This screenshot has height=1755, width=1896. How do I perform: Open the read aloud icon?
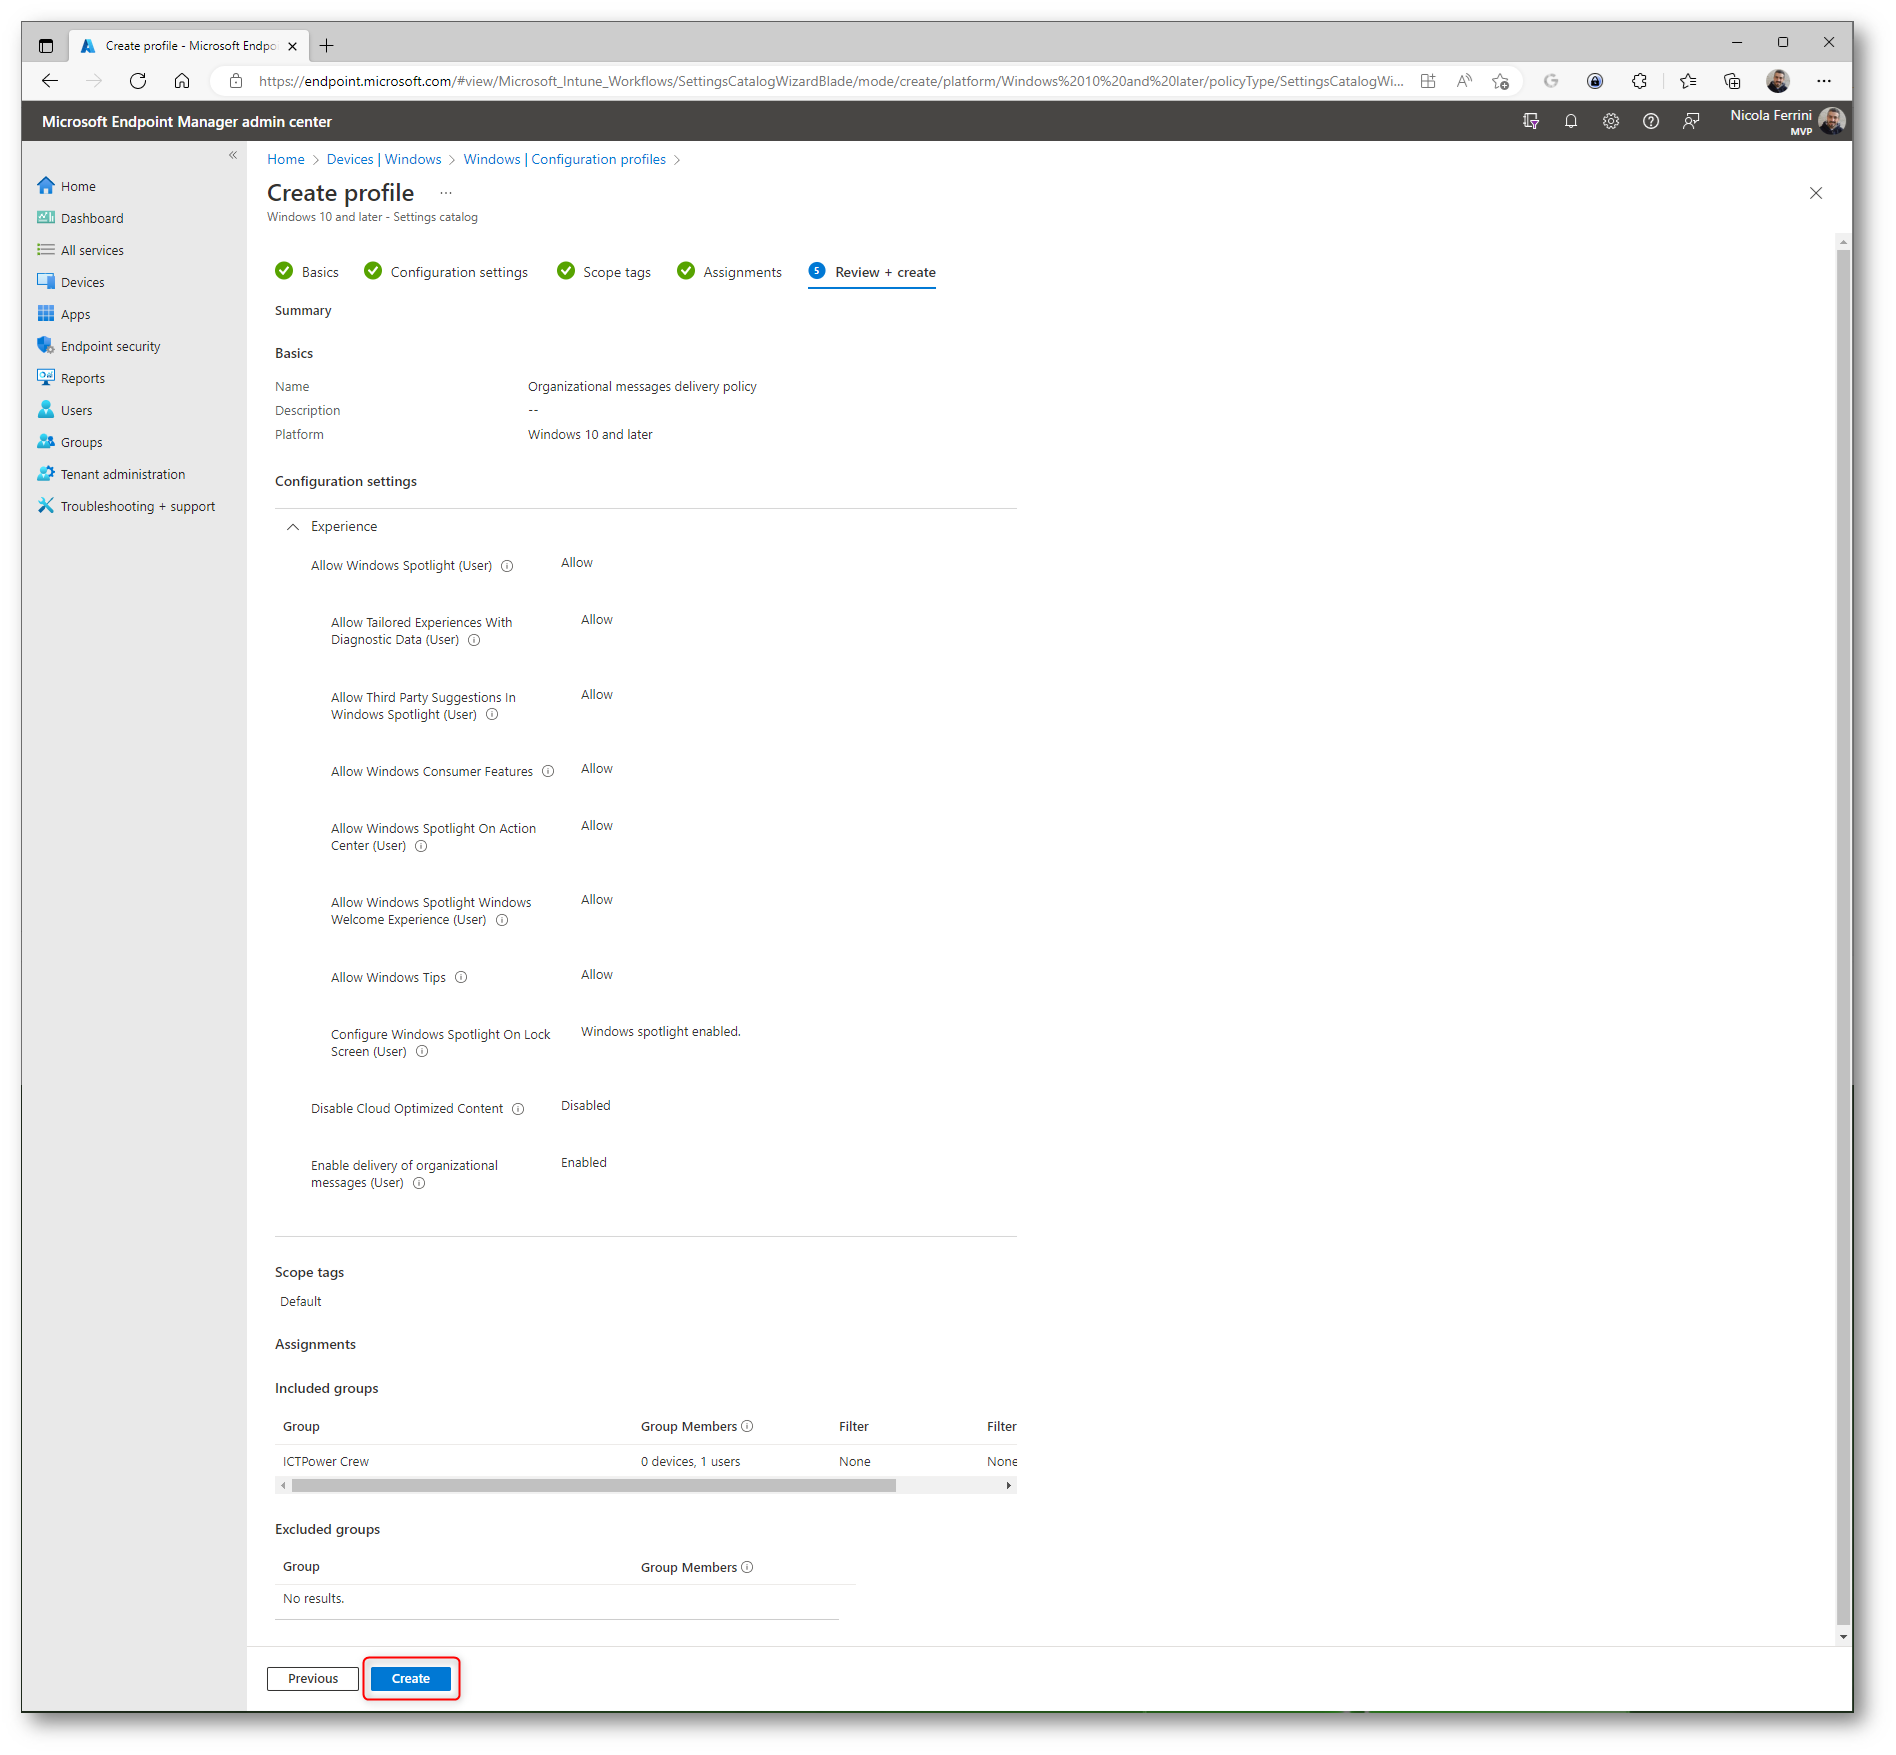[x=1464, y=81]
